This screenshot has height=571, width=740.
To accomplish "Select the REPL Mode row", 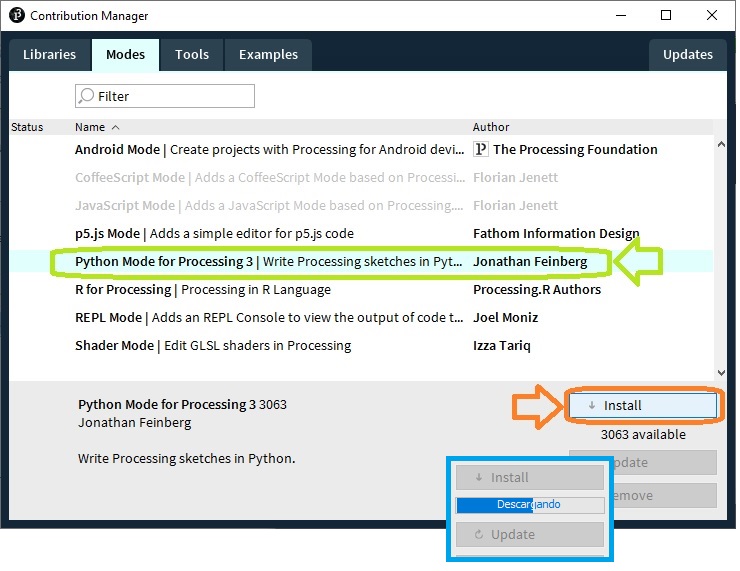I will (x=109, y=317).
